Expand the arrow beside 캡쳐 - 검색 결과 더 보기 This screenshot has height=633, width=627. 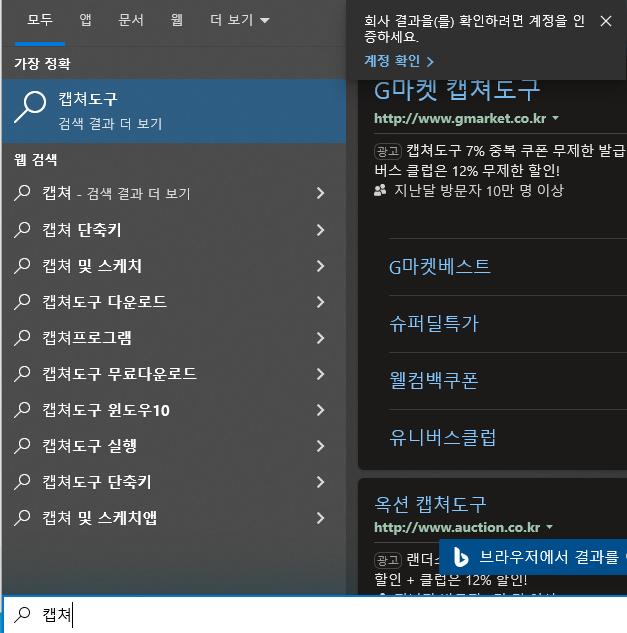click(321, 193)
